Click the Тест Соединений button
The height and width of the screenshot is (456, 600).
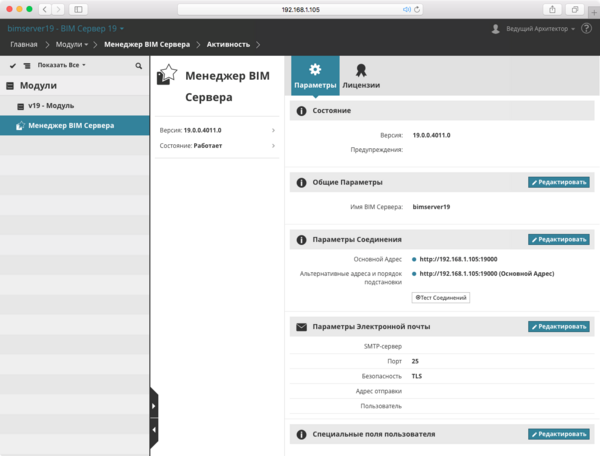(x=440, y=298)
